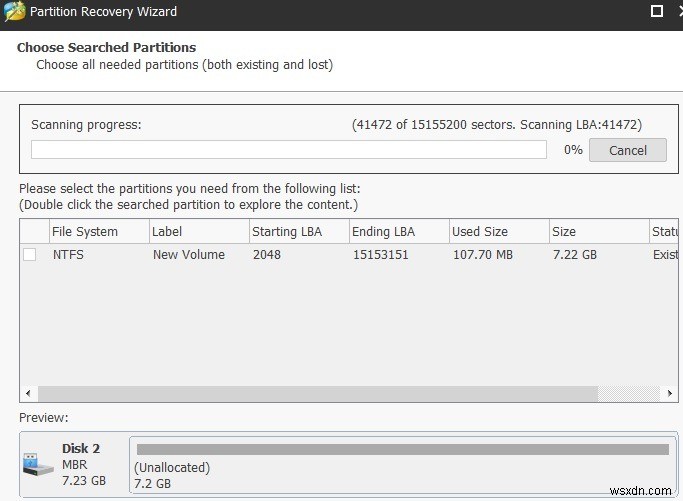This screenshot has width=683, height=501.
Task: Select the NTFS file system cell
Action: pyautogui.click(x=68, y=254)
